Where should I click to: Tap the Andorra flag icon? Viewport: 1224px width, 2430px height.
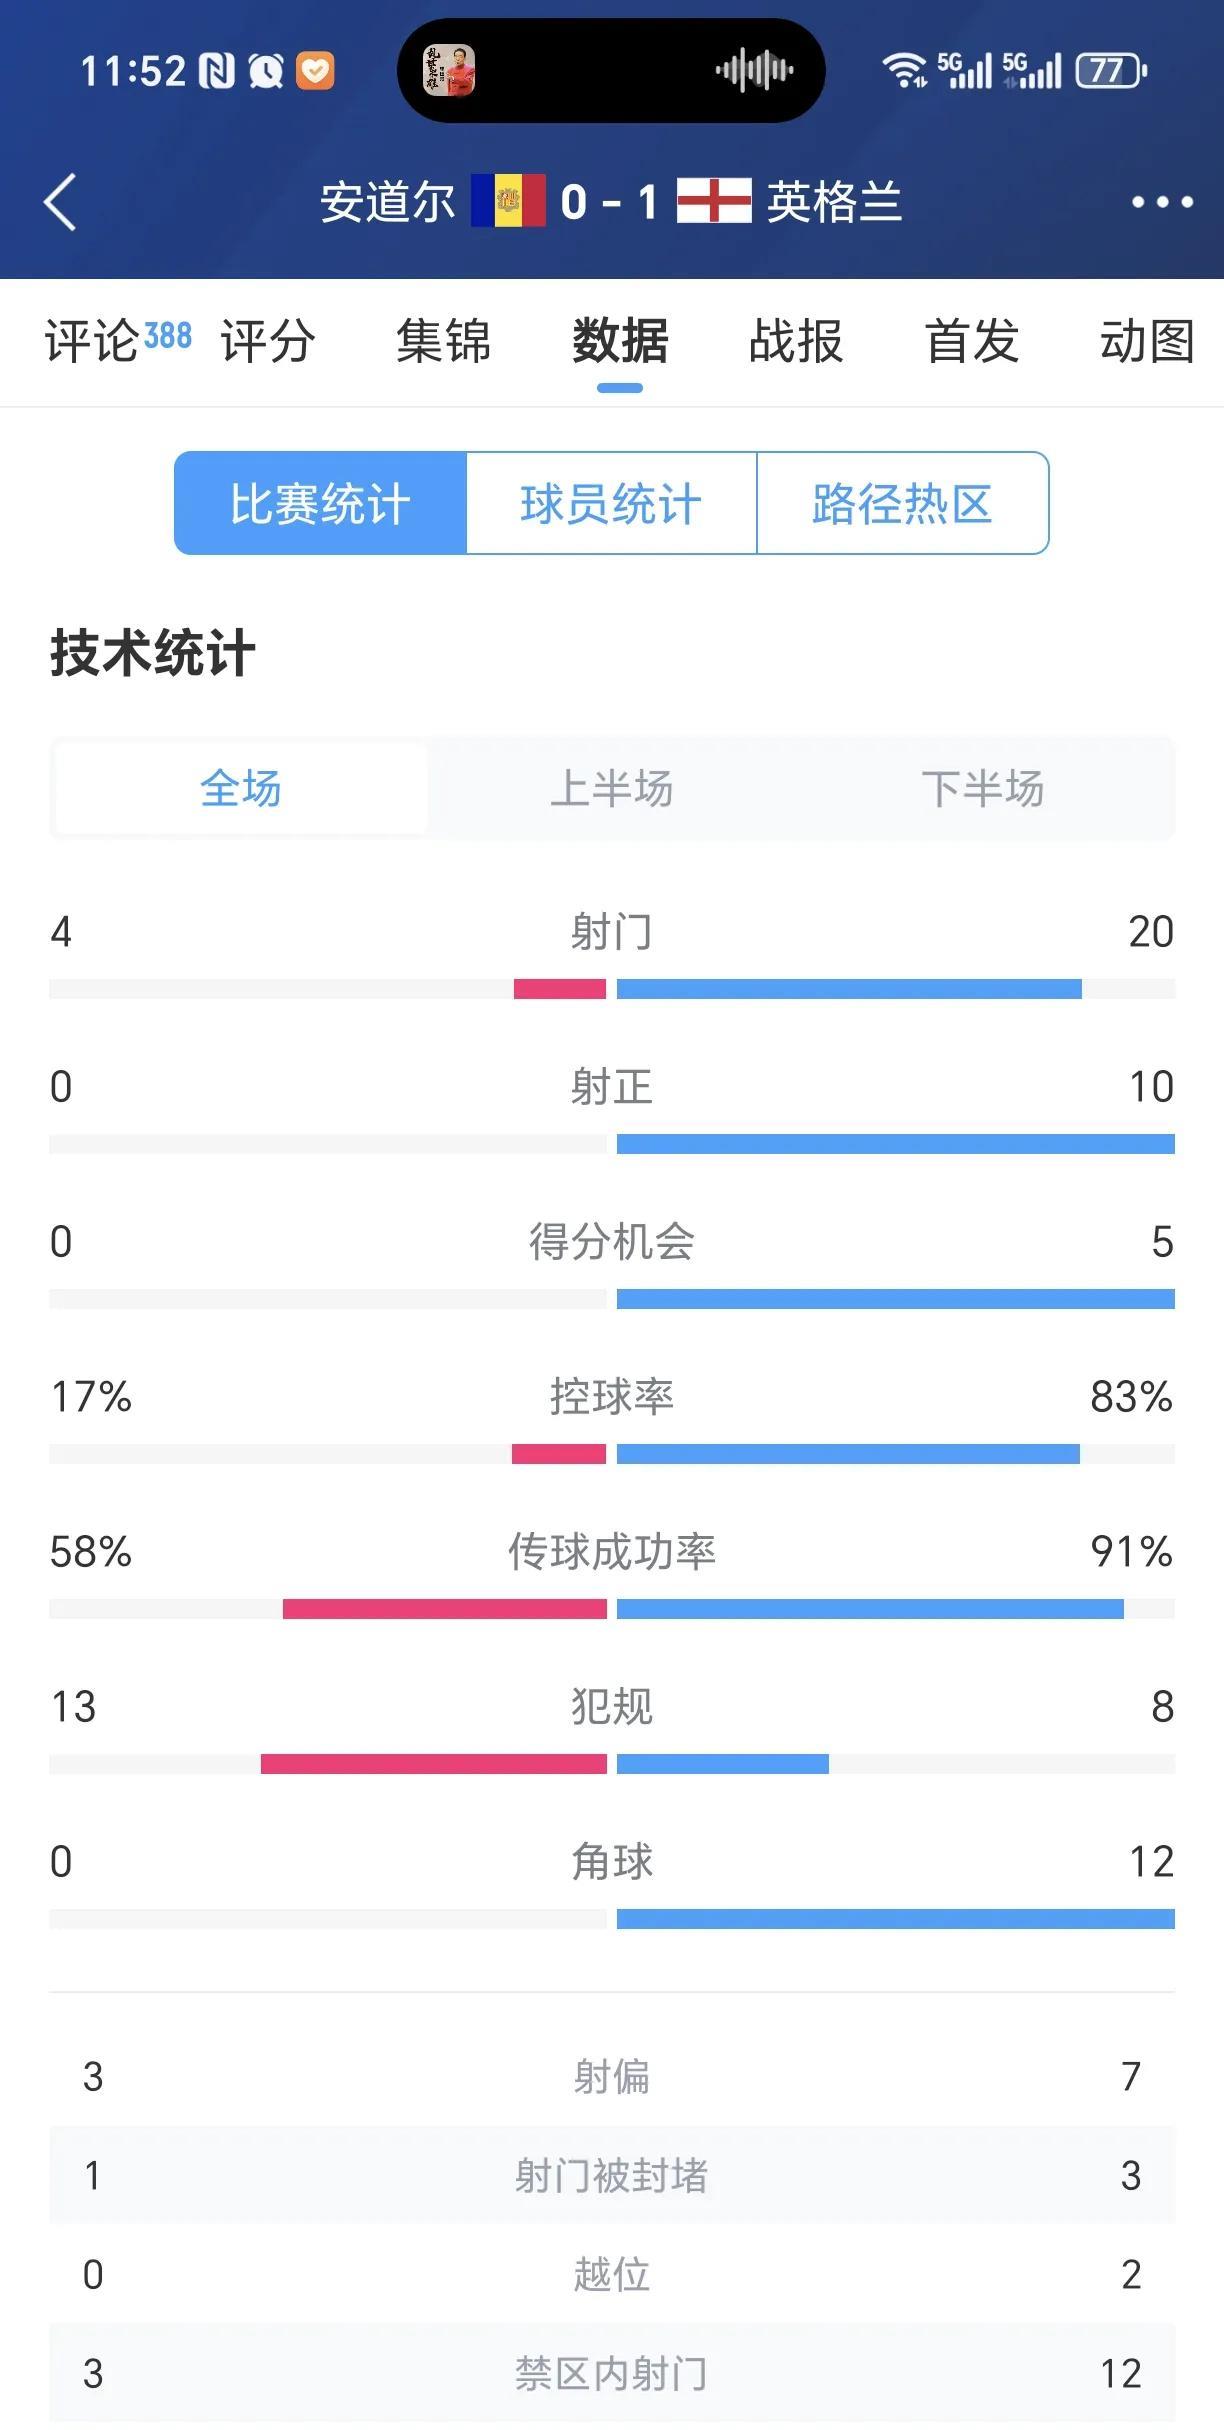pos(508,201)
